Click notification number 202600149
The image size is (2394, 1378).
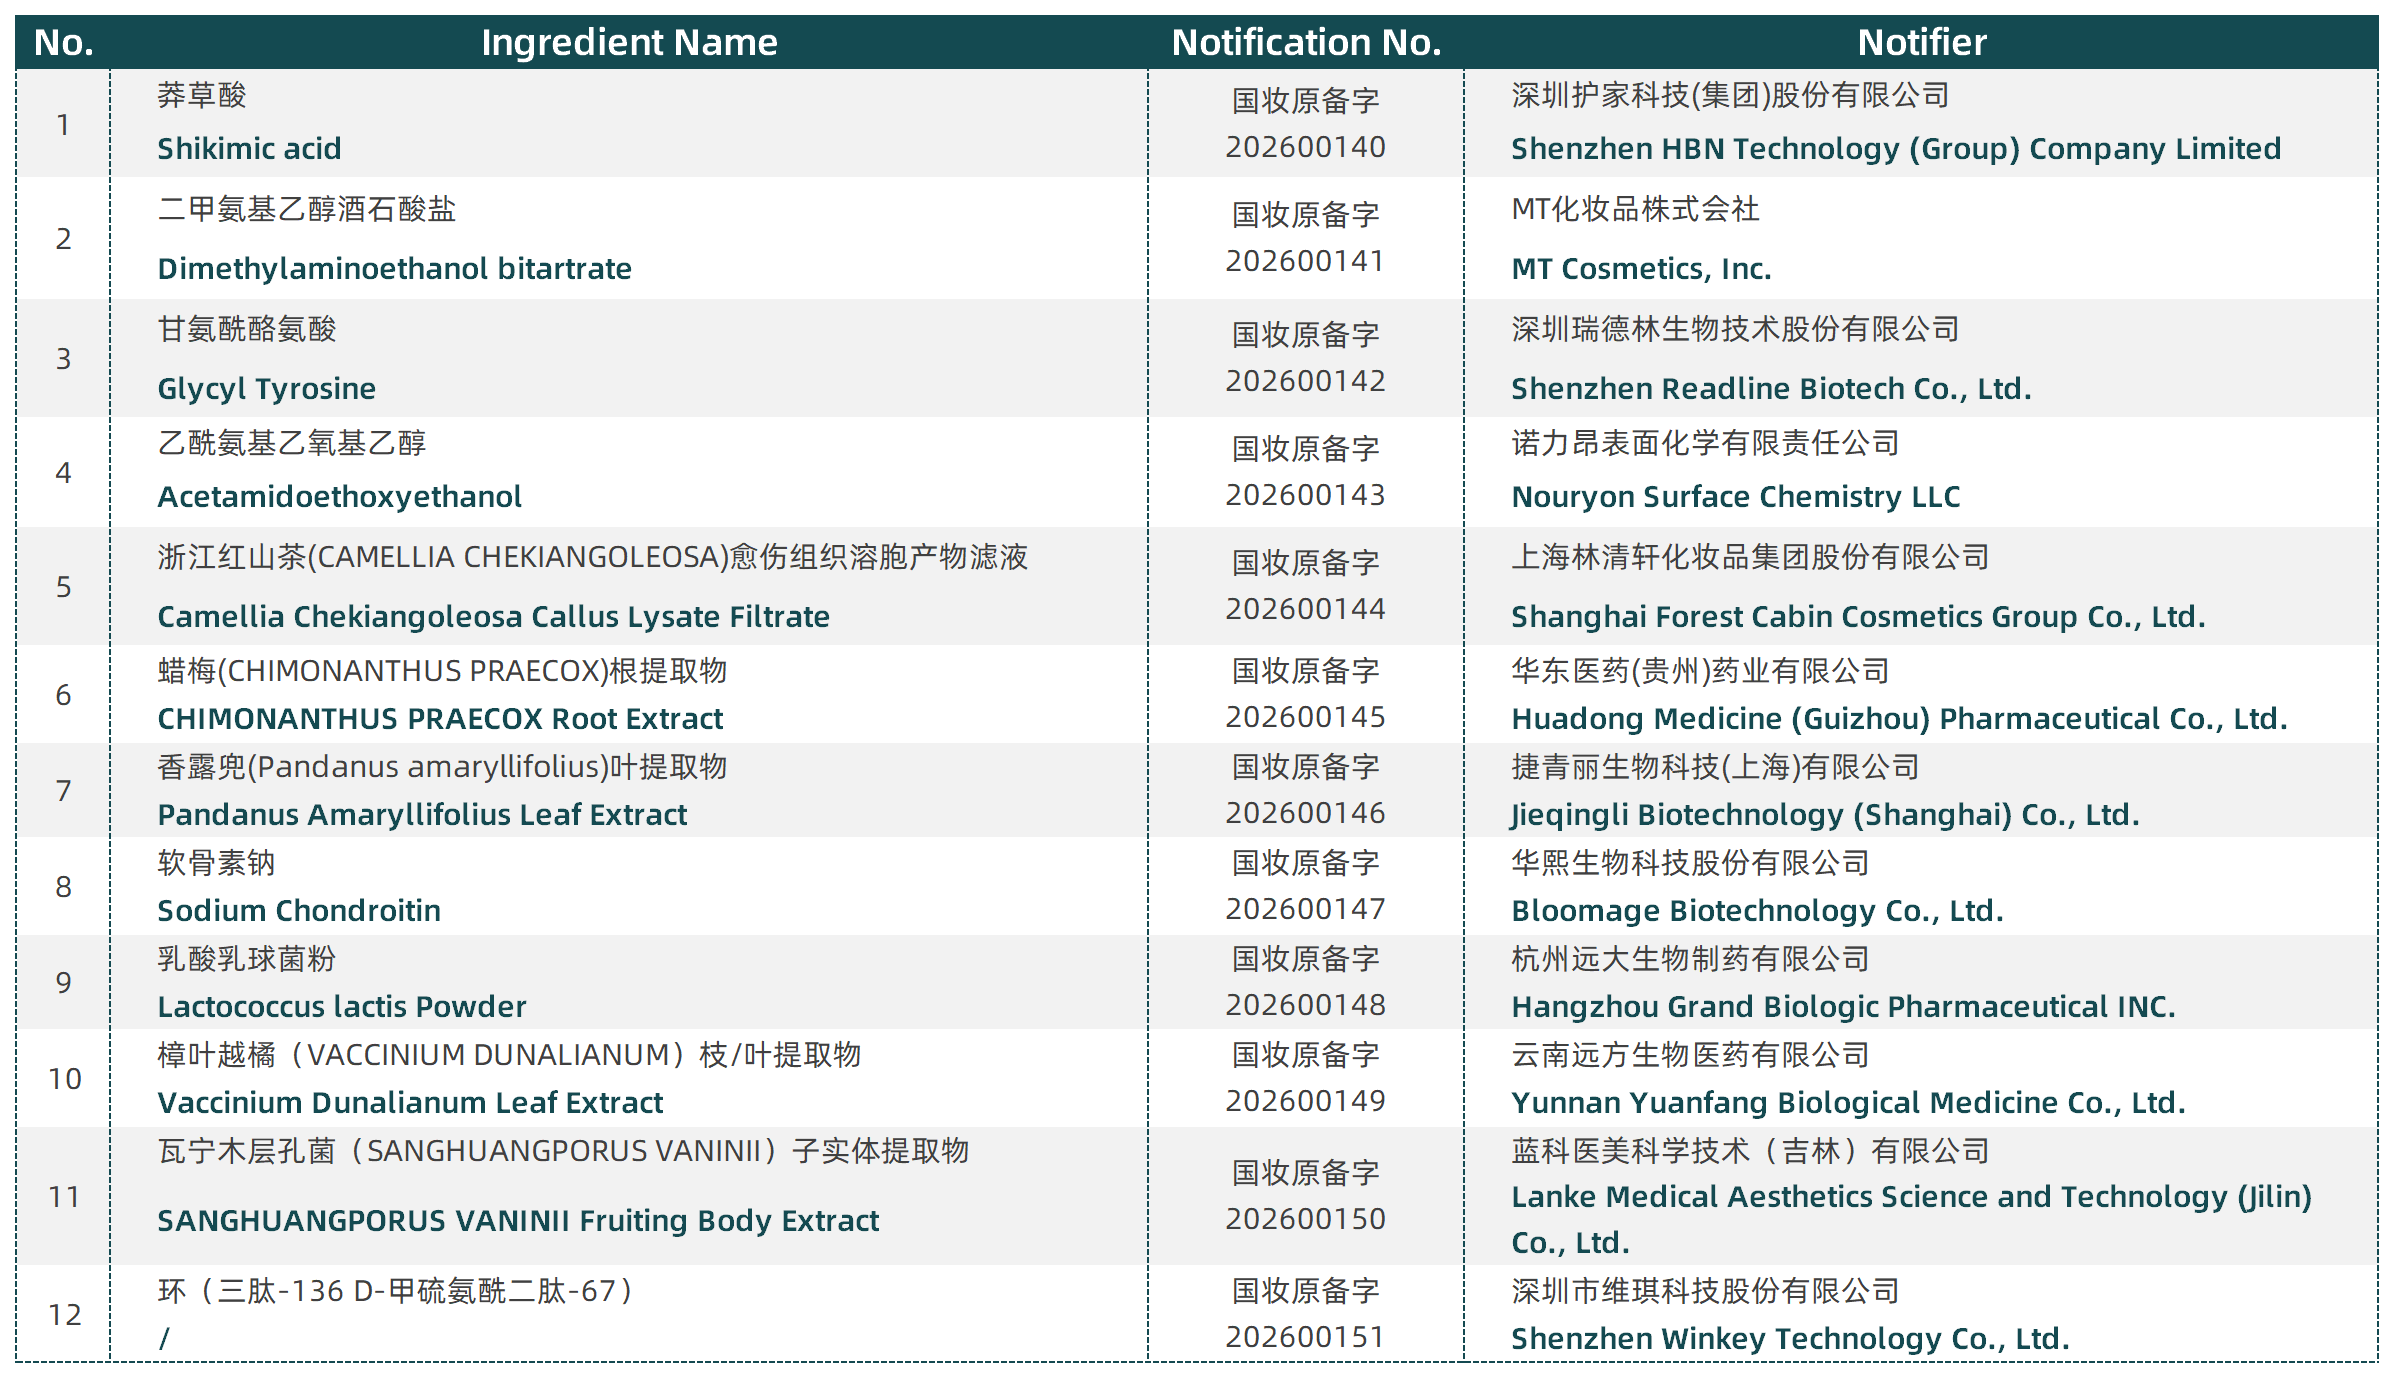pos(1305,1101)
